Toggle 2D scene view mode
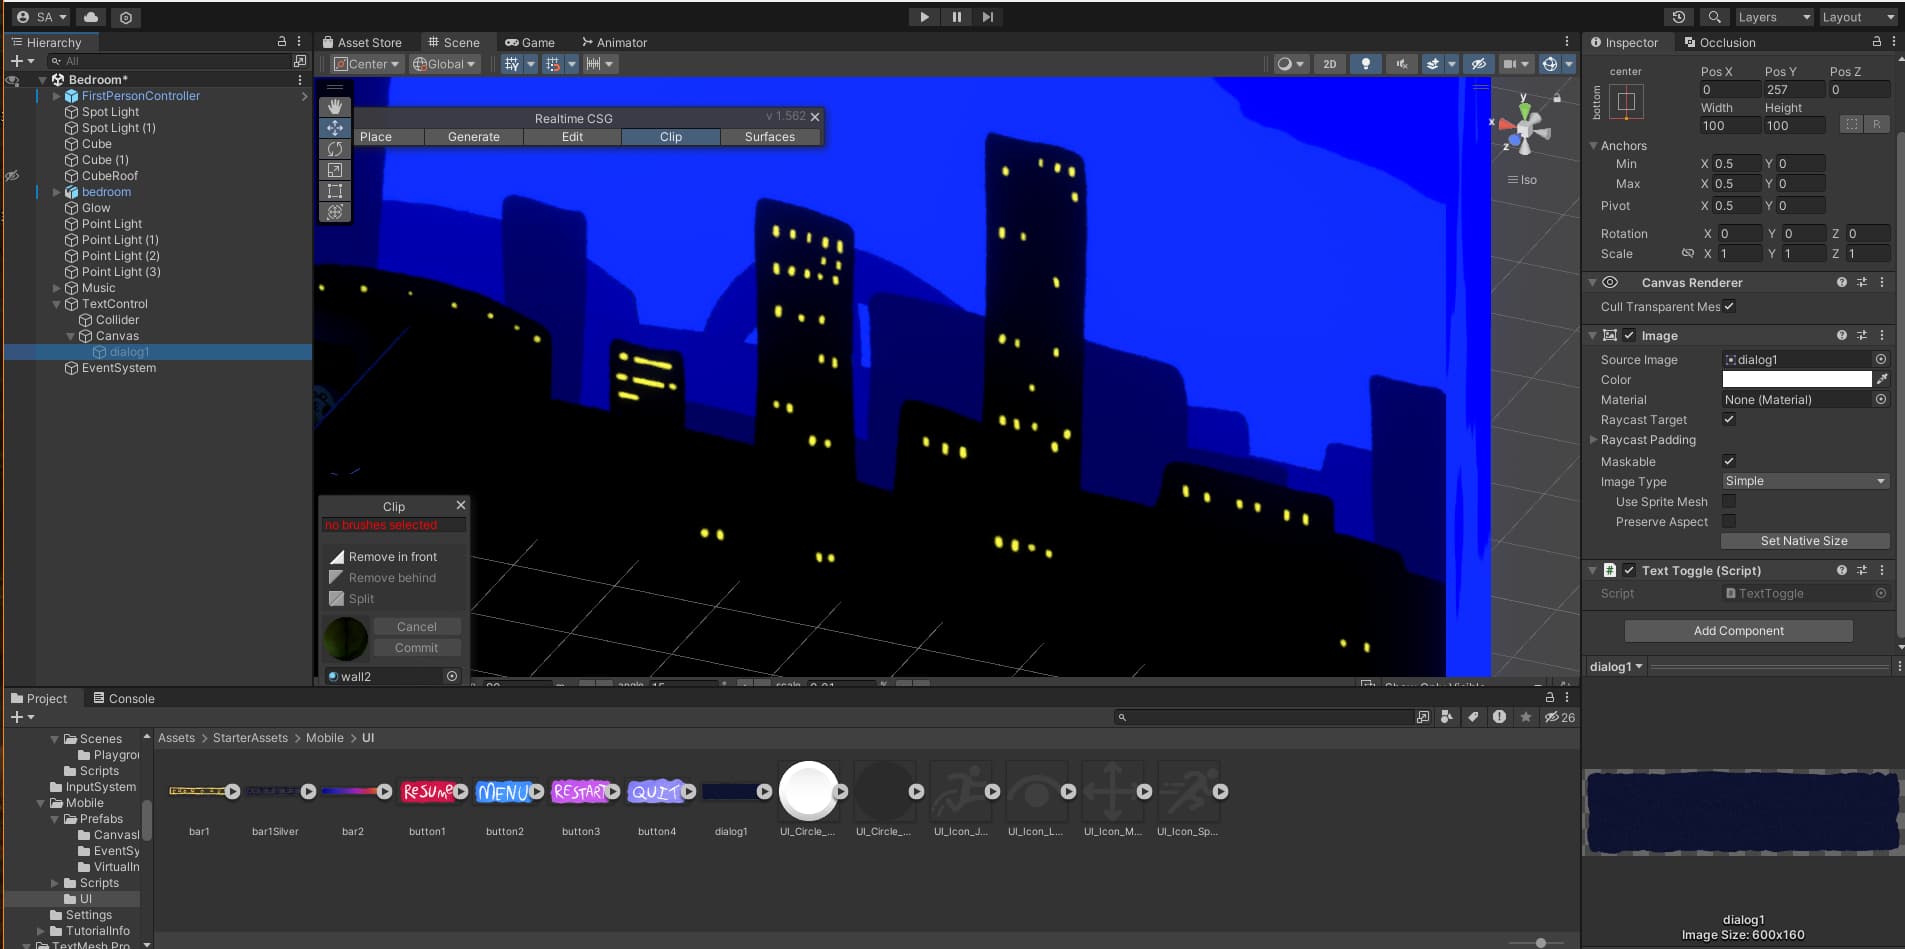1905x949 pixels. (x=1329, y=64)
